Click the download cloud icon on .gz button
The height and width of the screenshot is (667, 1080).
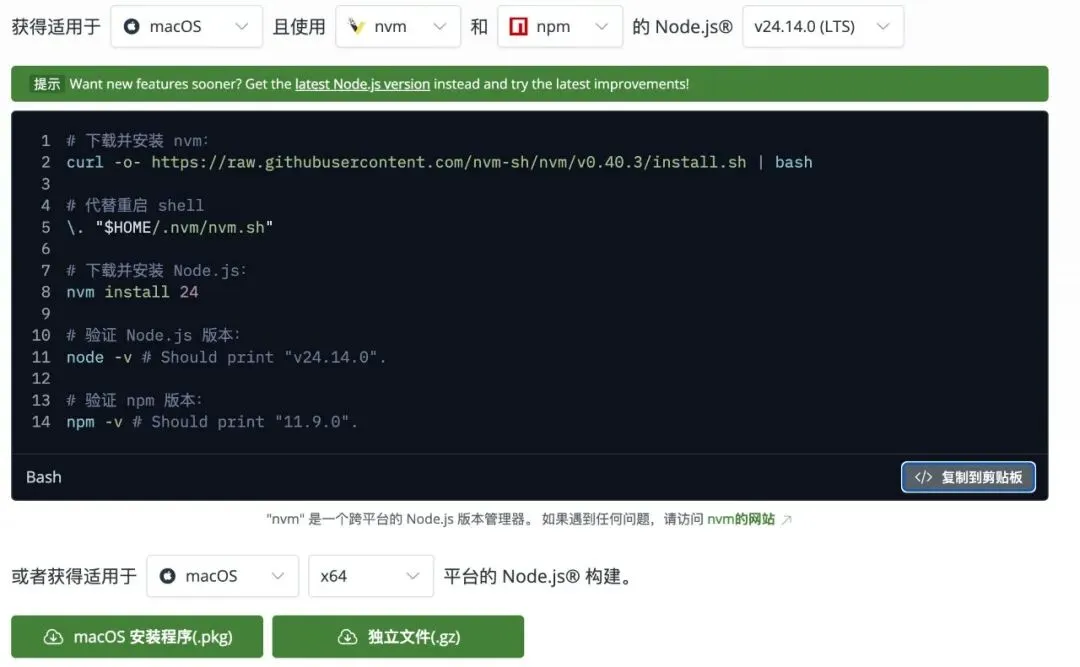pos(348,637)
